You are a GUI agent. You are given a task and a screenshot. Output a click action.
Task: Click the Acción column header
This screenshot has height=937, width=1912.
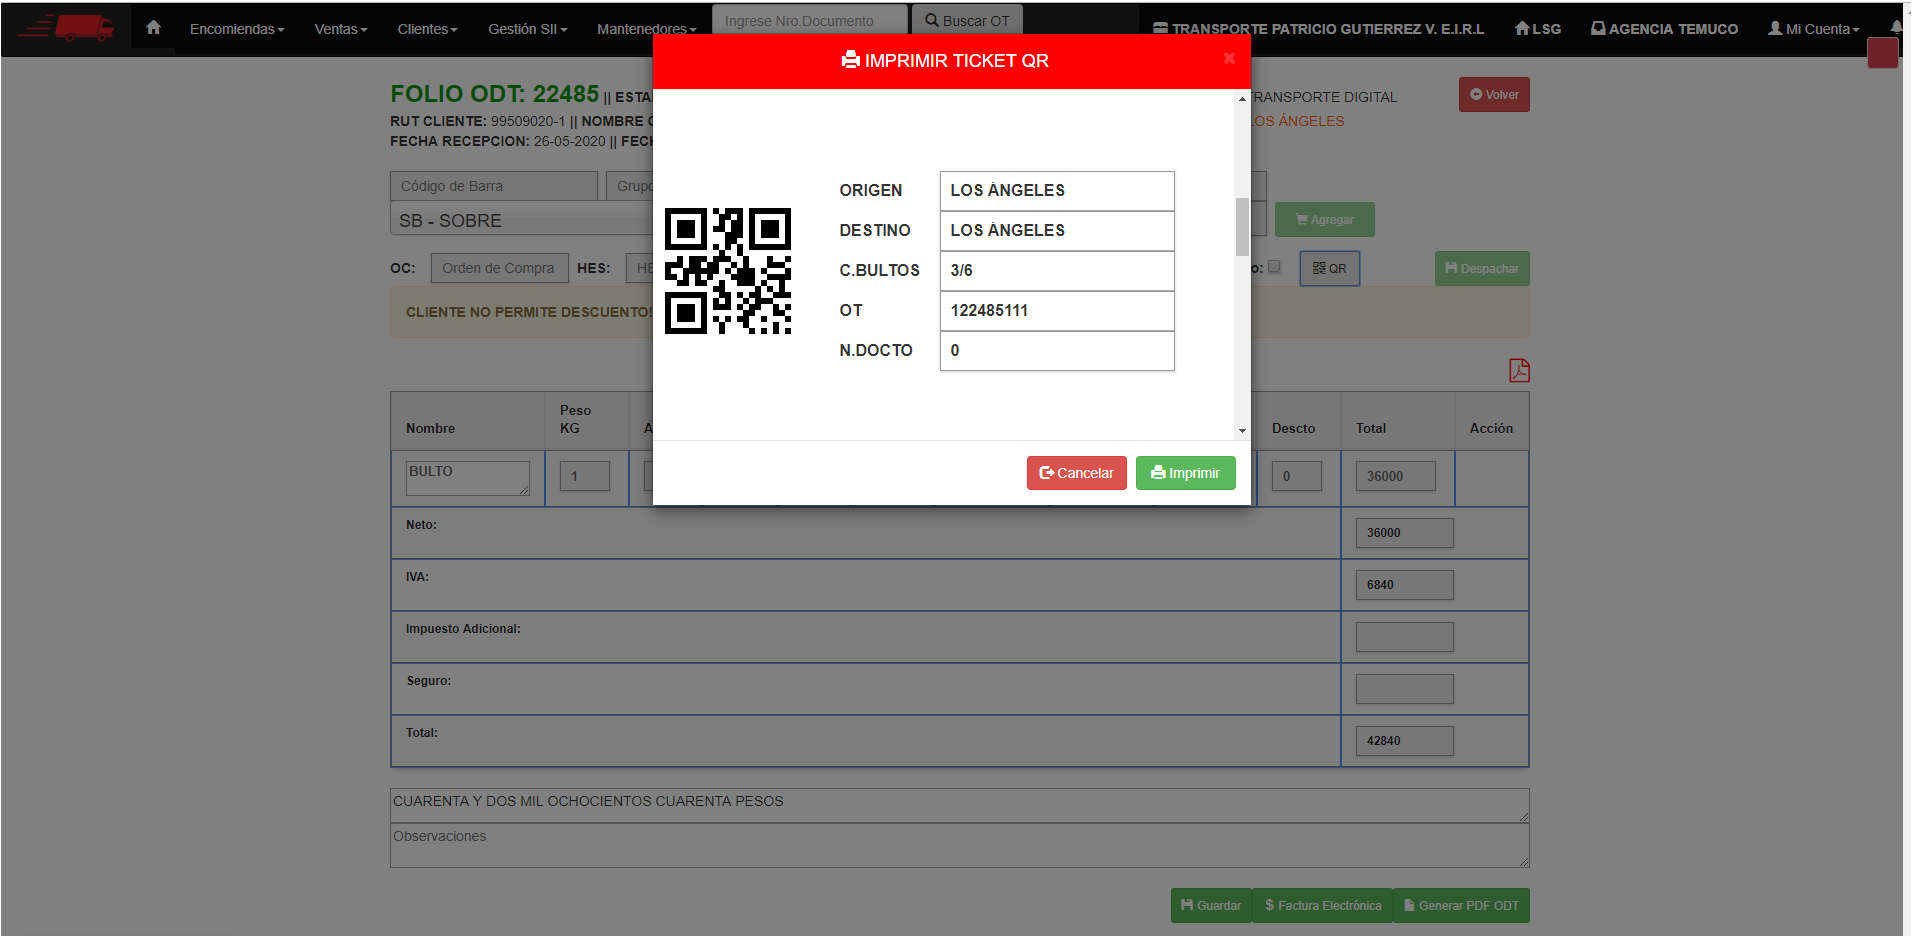[x=1491, y=428]
